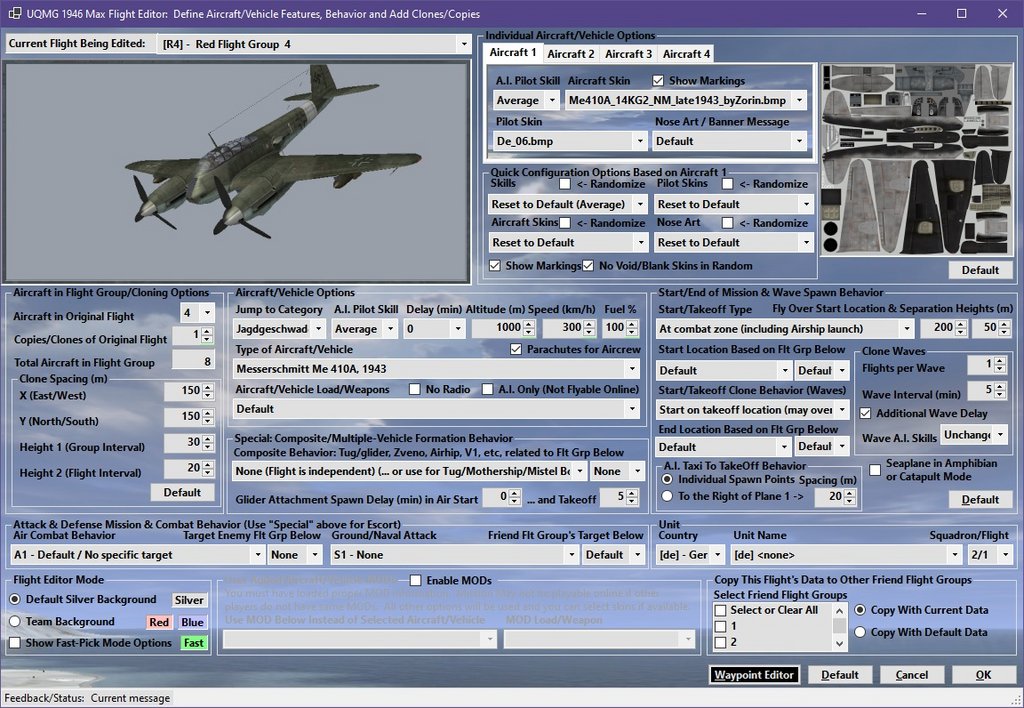
Task: Toggle No Void/Blank Skins in Random
Action: pyautogui.click(x=588, y=266)
